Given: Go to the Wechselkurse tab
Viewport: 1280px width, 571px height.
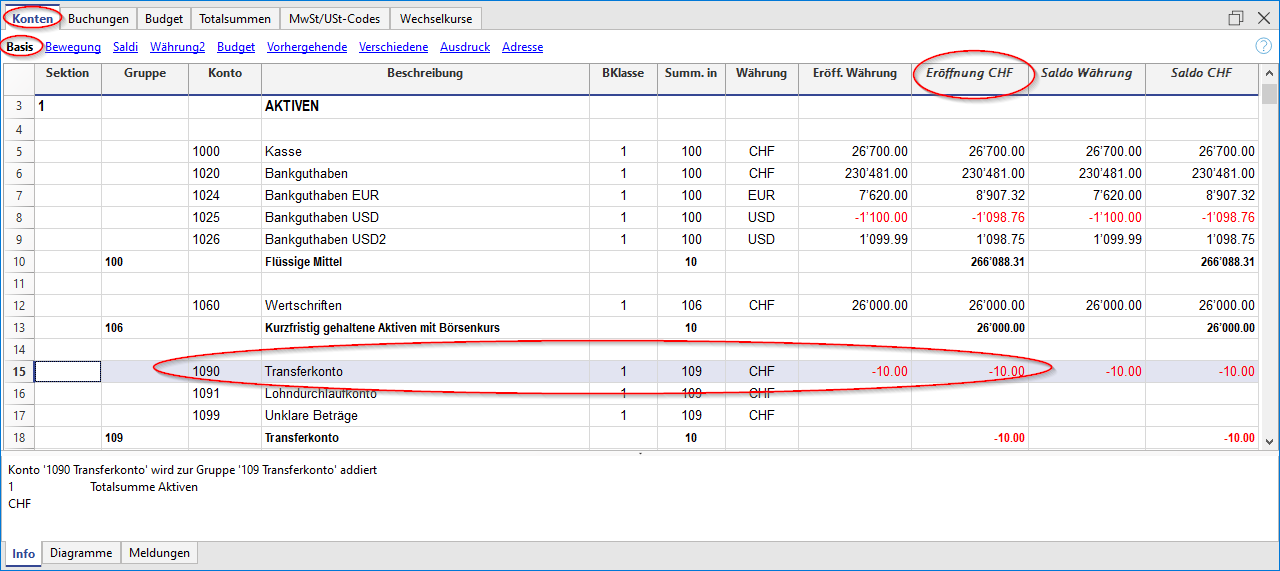Looking at the screenshot, I should [x=437, y=19].
